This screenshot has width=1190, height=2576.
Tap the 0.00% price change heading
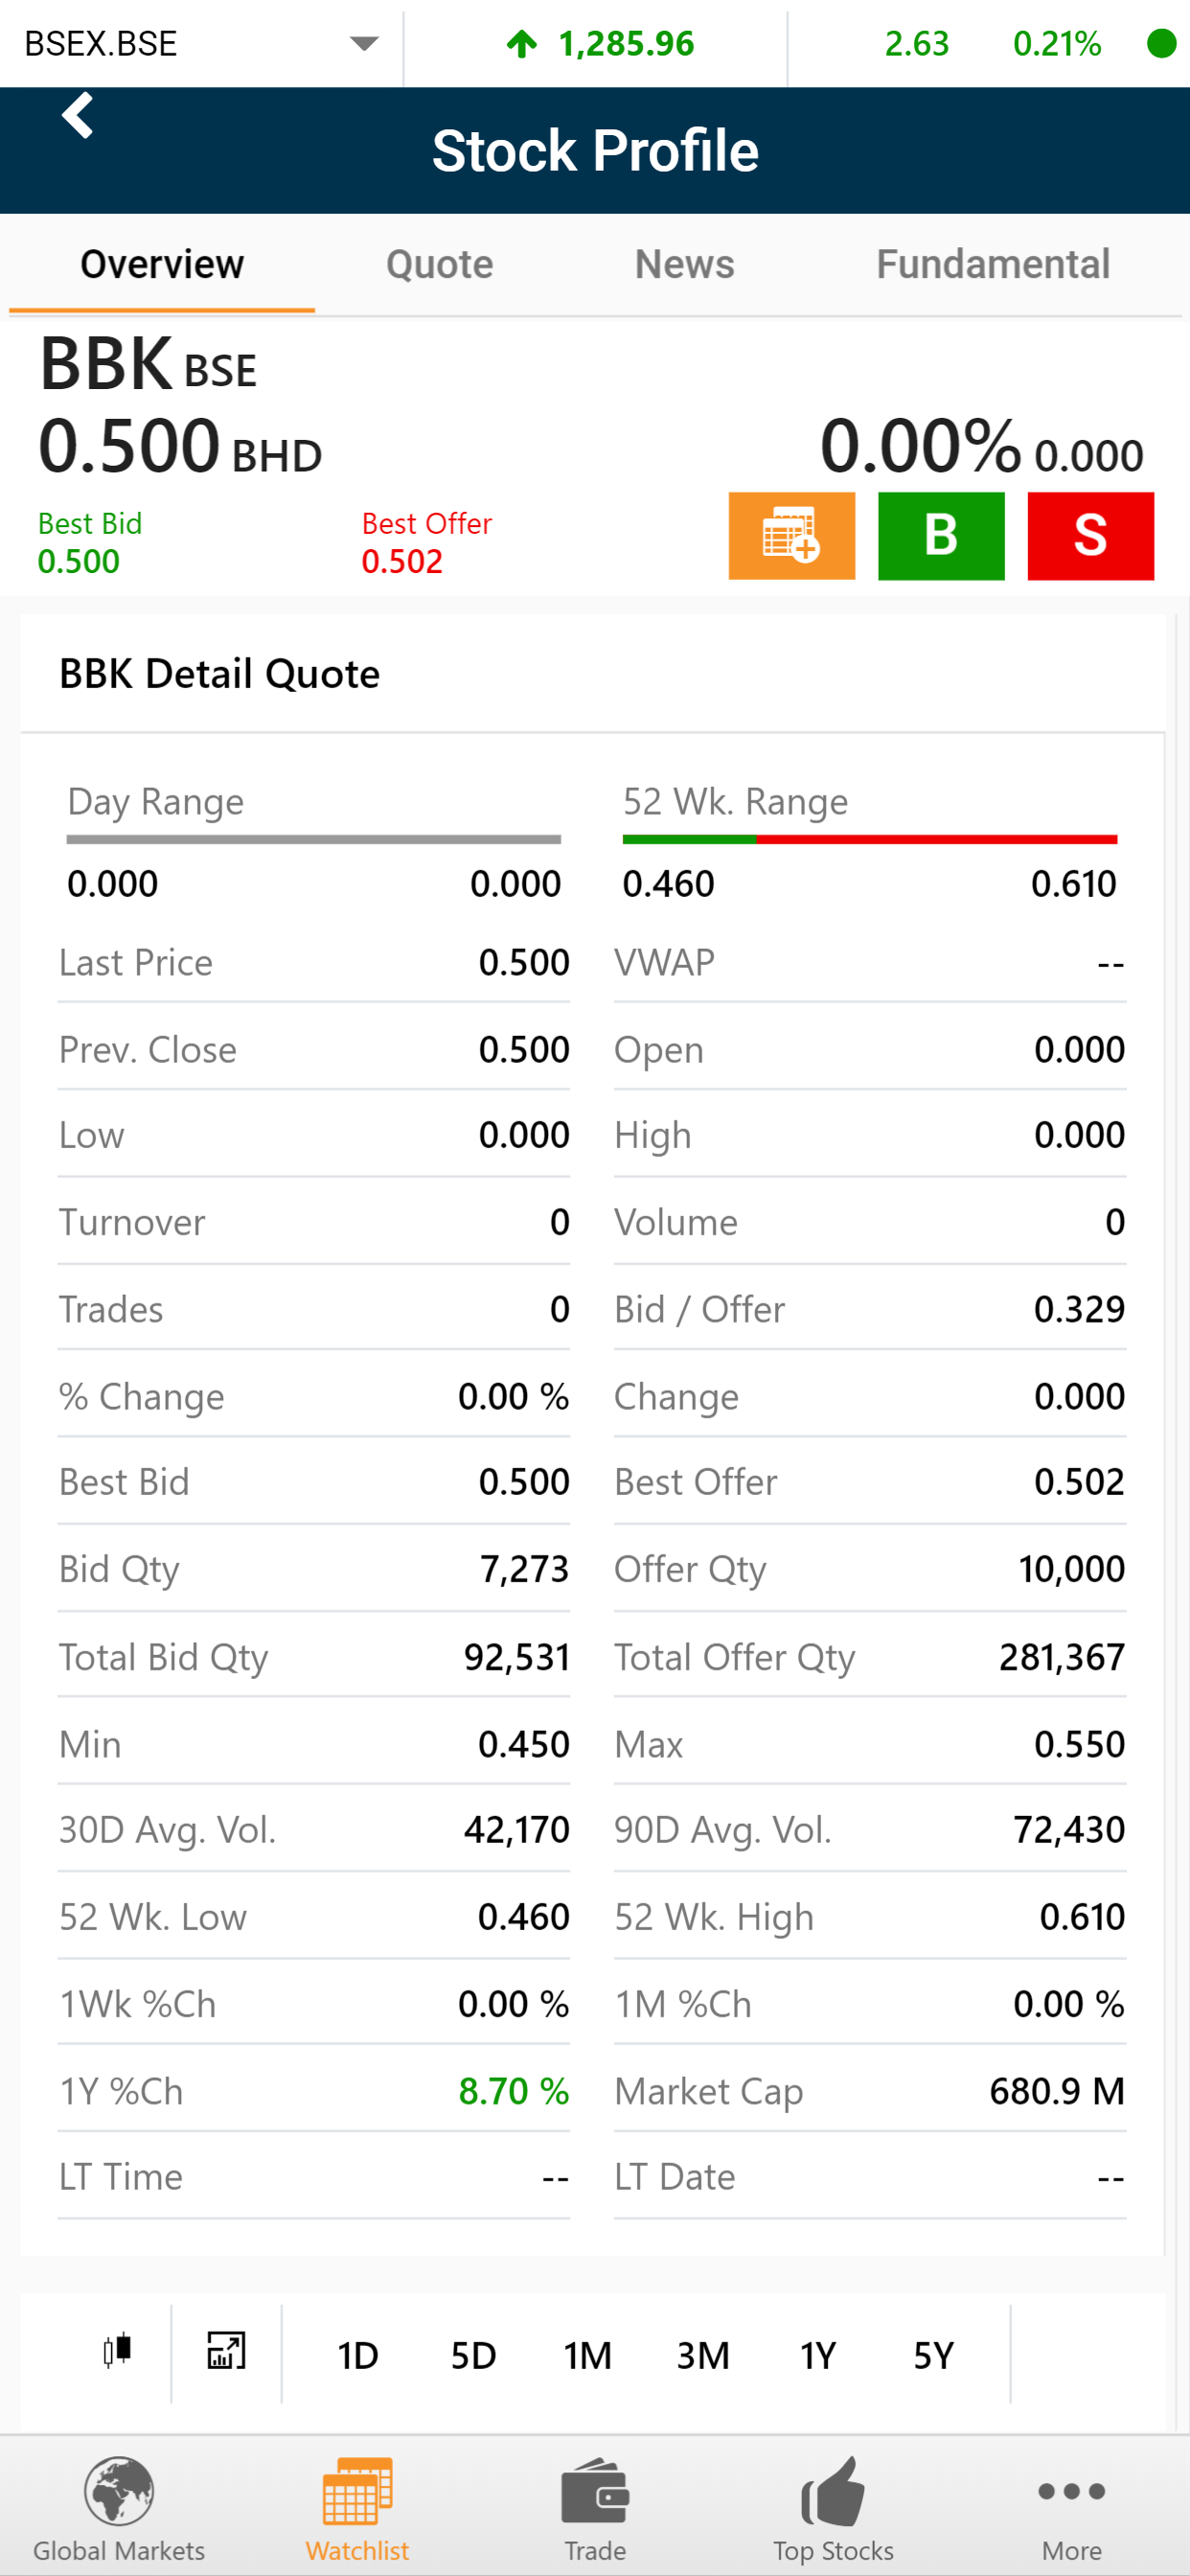(x=921, y=447)
